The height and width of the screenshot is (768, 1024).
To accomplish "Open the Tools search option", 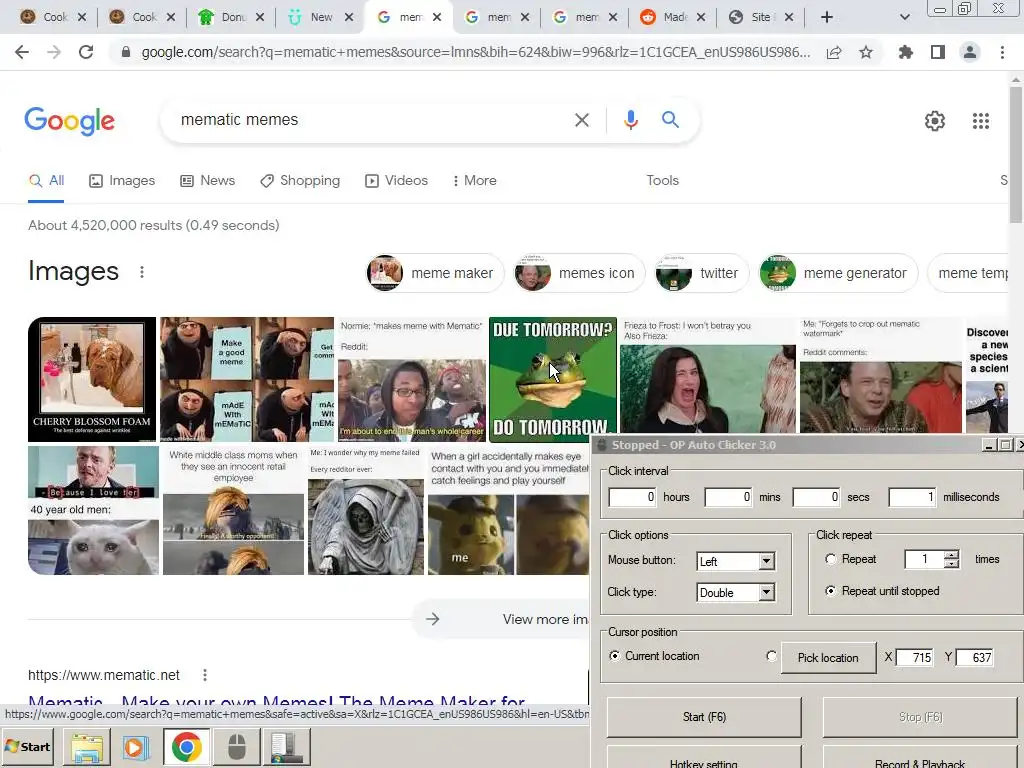I will tap(662, 180).
